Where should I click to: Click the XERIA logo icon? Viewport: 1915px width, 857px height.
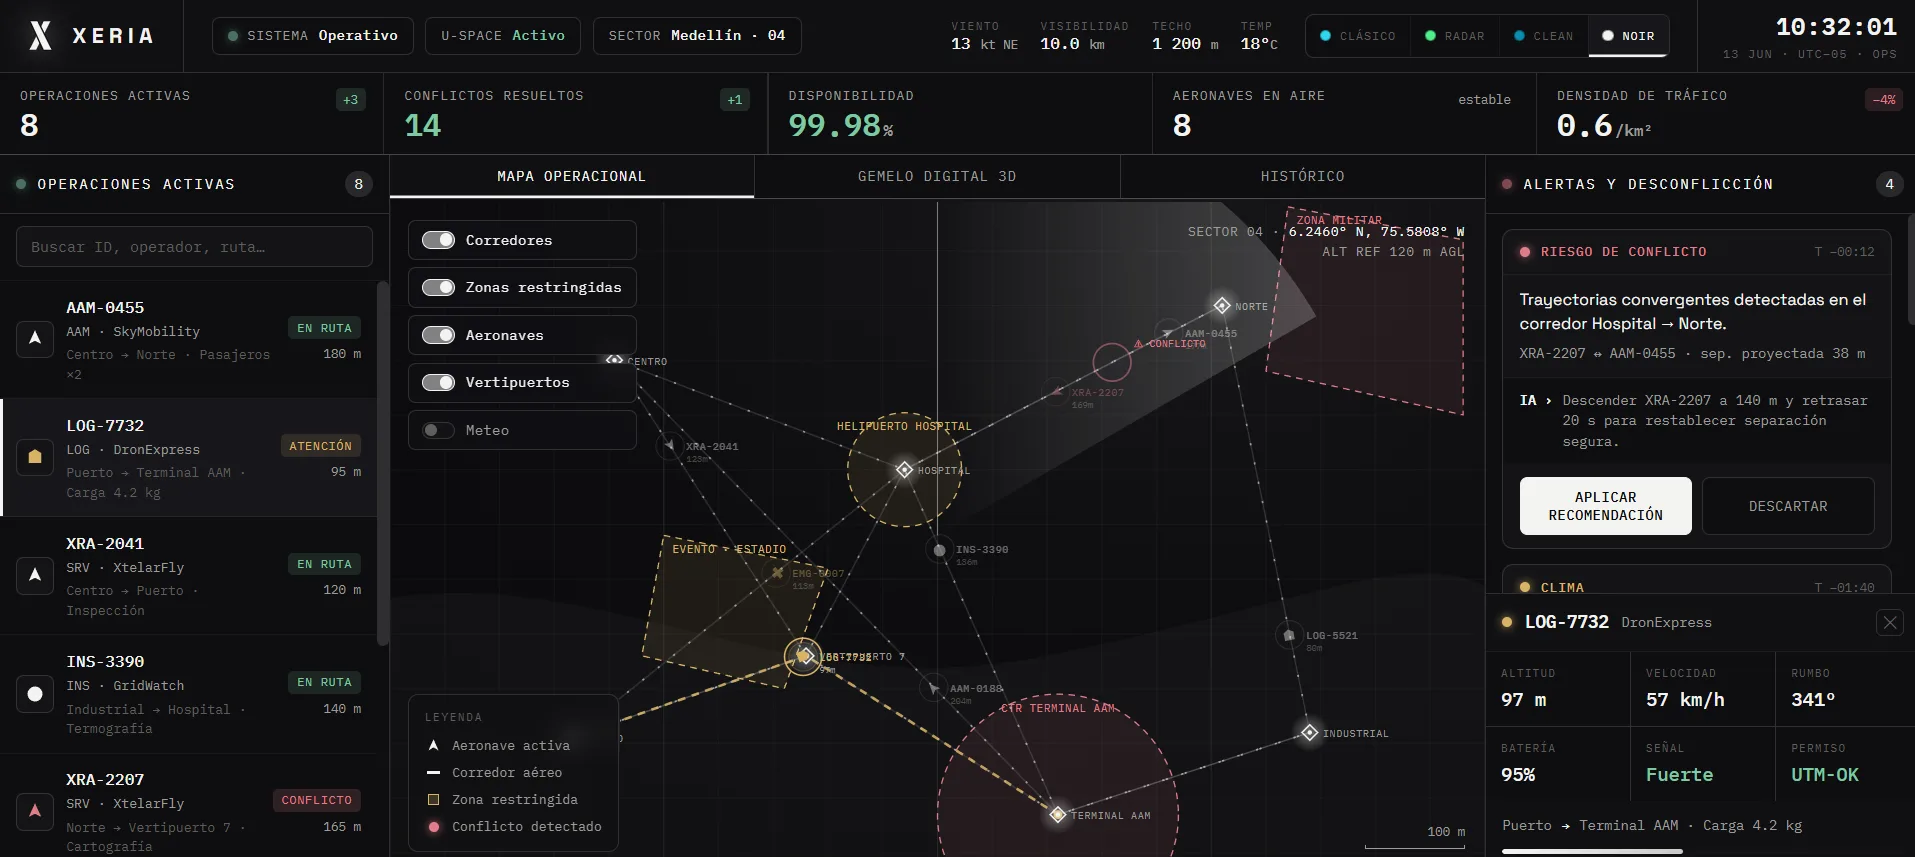click(x=40, y=36)
